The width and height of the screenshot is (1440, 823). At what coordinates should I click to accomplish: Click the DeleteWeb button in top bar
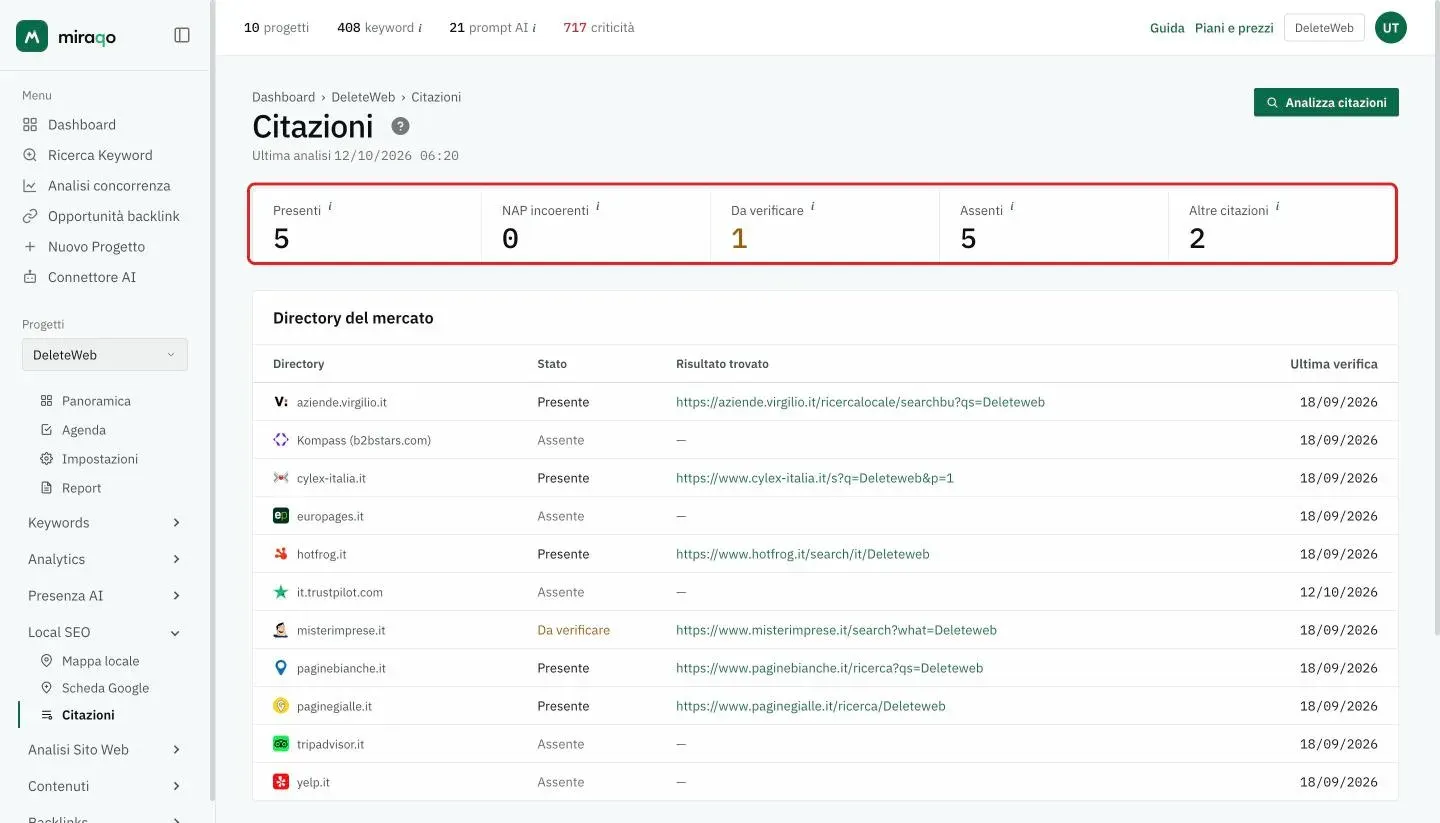click(1324, 28)
